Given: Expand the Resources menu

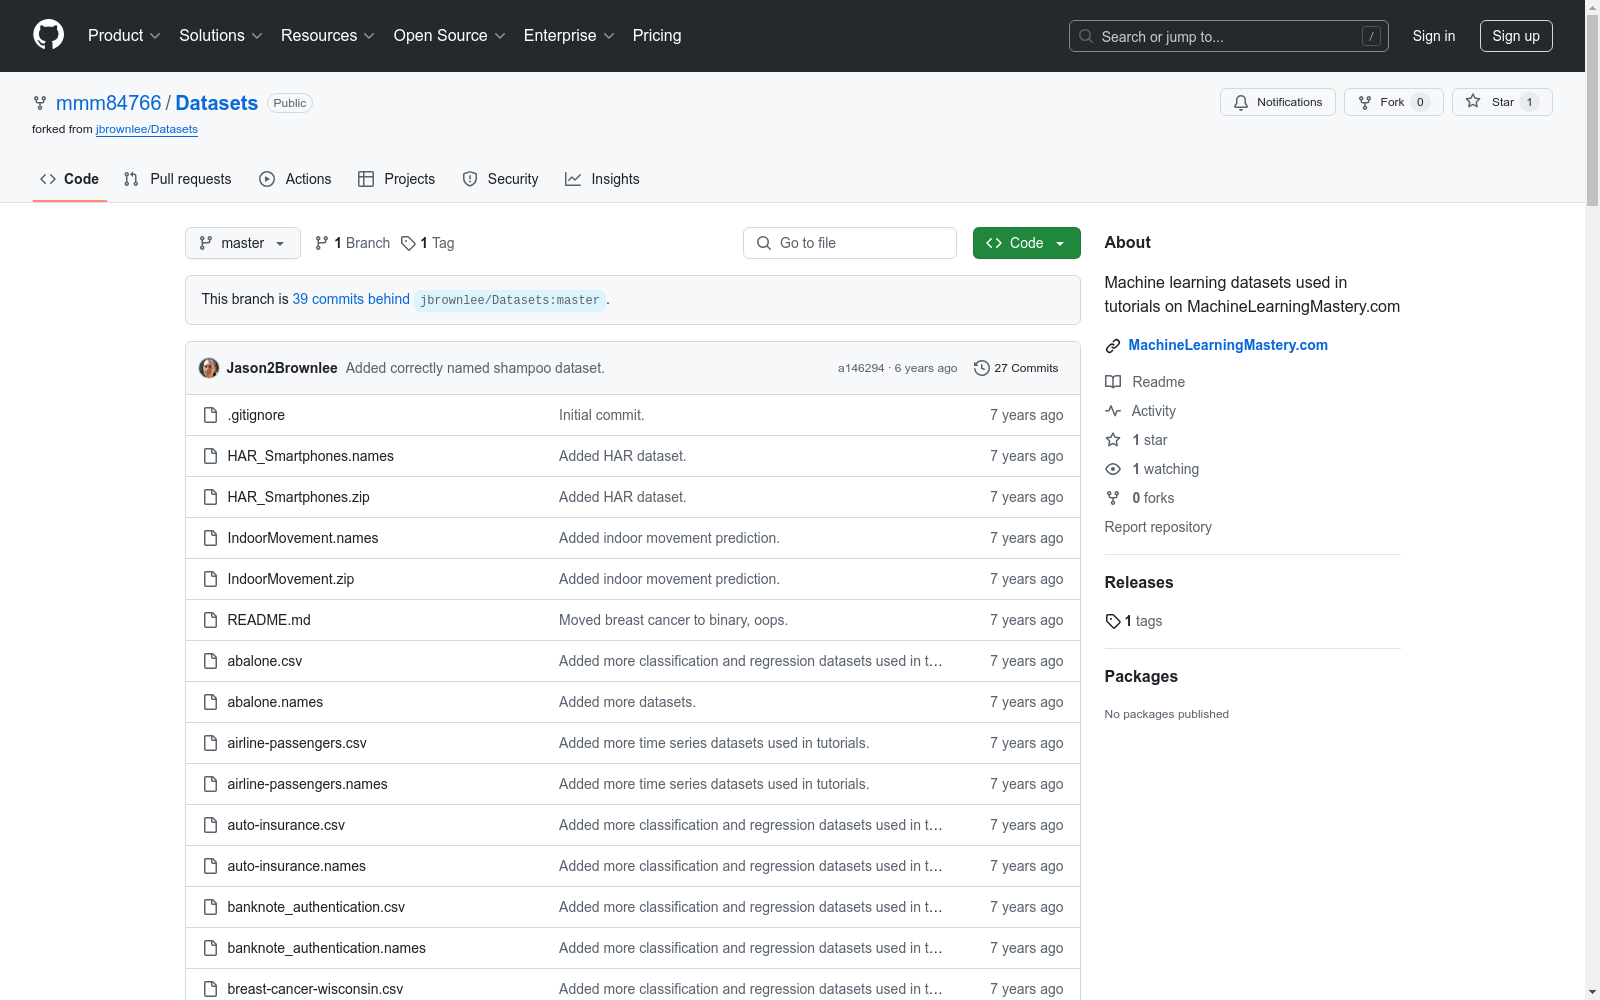Looking at the screenshot, I should (x=328, y=36).
